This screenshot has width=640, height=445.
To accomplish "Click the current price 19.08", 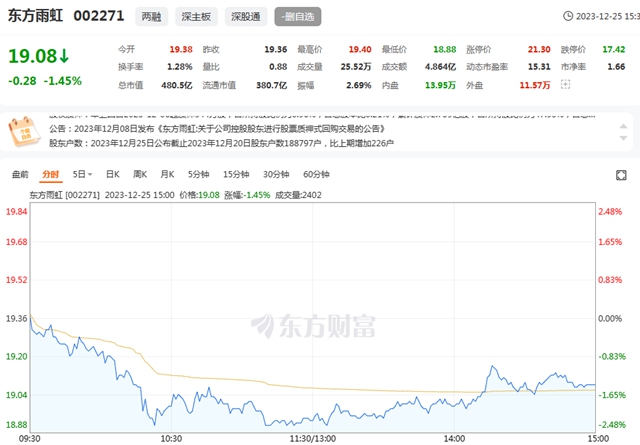I will [x=33, y=56].
